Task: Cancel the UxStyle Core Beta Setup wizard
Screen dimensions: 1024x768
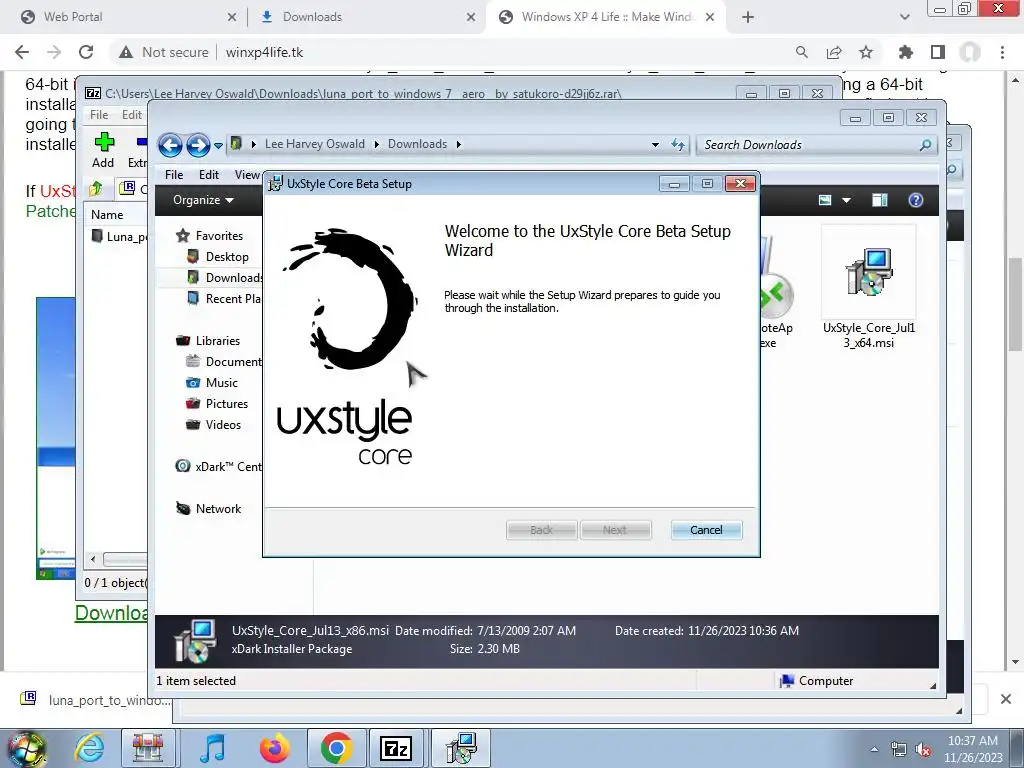Action: (706, 530)
